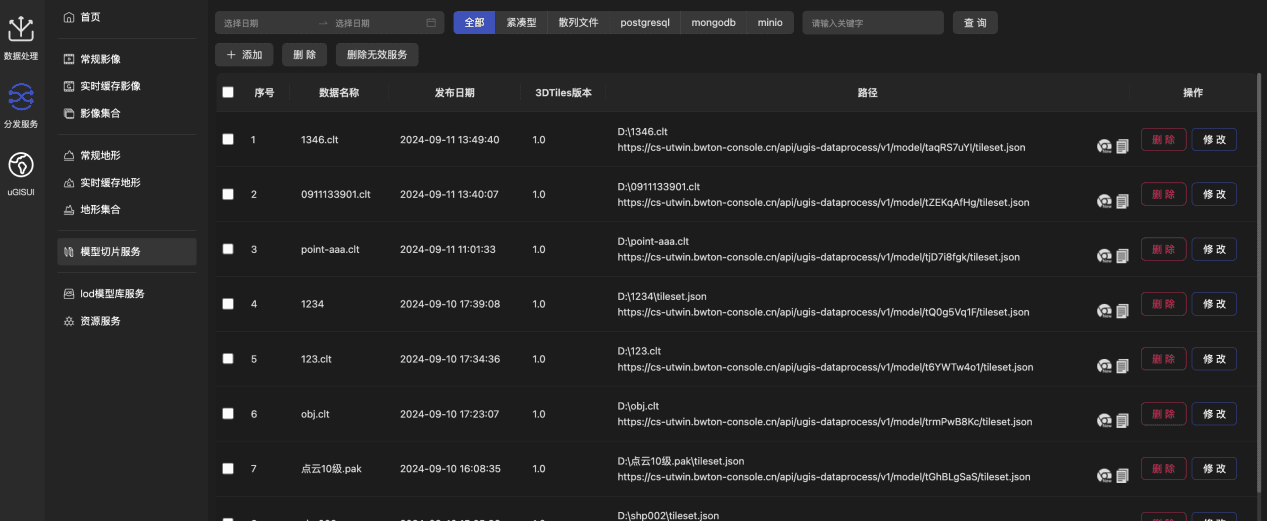The height and width of the screenshot is (521, 1267).
Task: Click the 请输入关键字 search field
Action: coord(872,23)
